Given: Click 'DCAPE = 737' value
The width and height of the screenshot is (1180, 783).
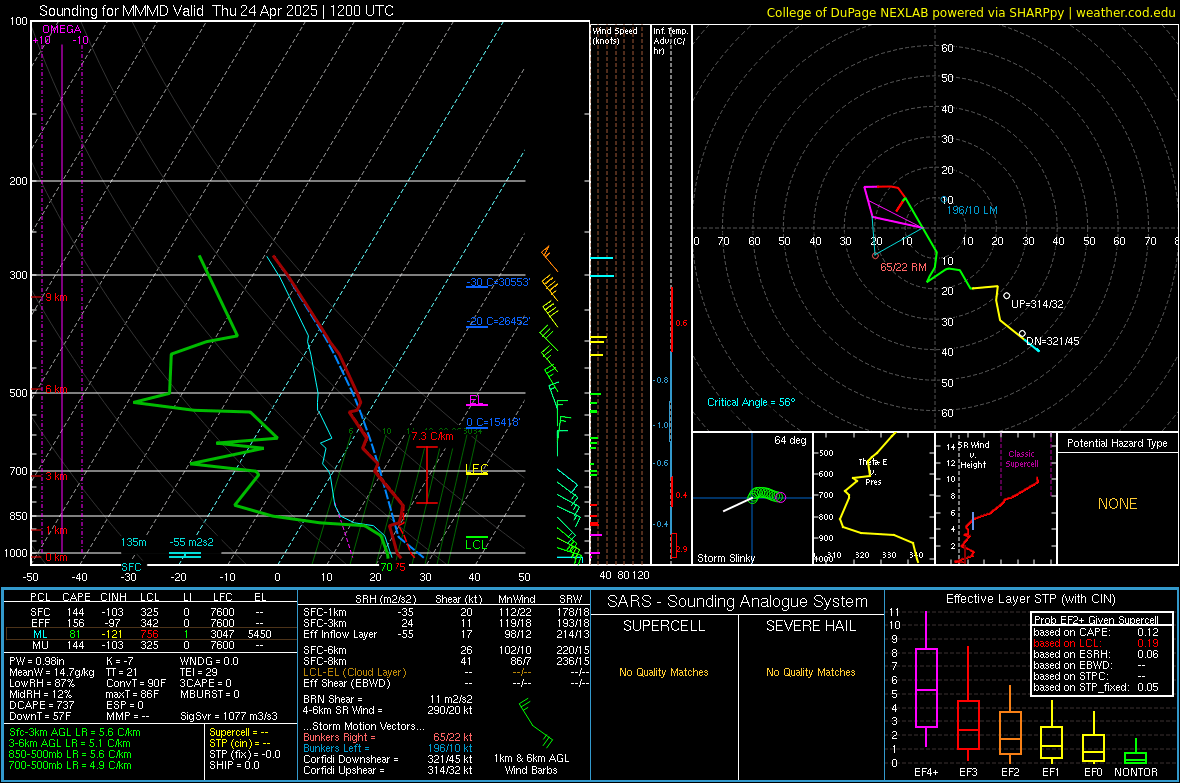Looking at the screenshot, I should (x=39, y=705).
